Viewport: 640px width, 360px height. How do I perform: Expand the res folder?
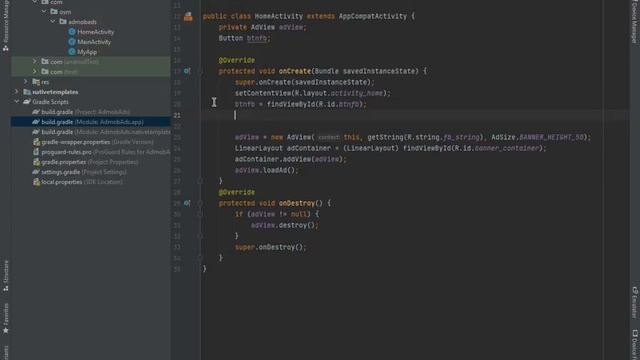(26, 82)
